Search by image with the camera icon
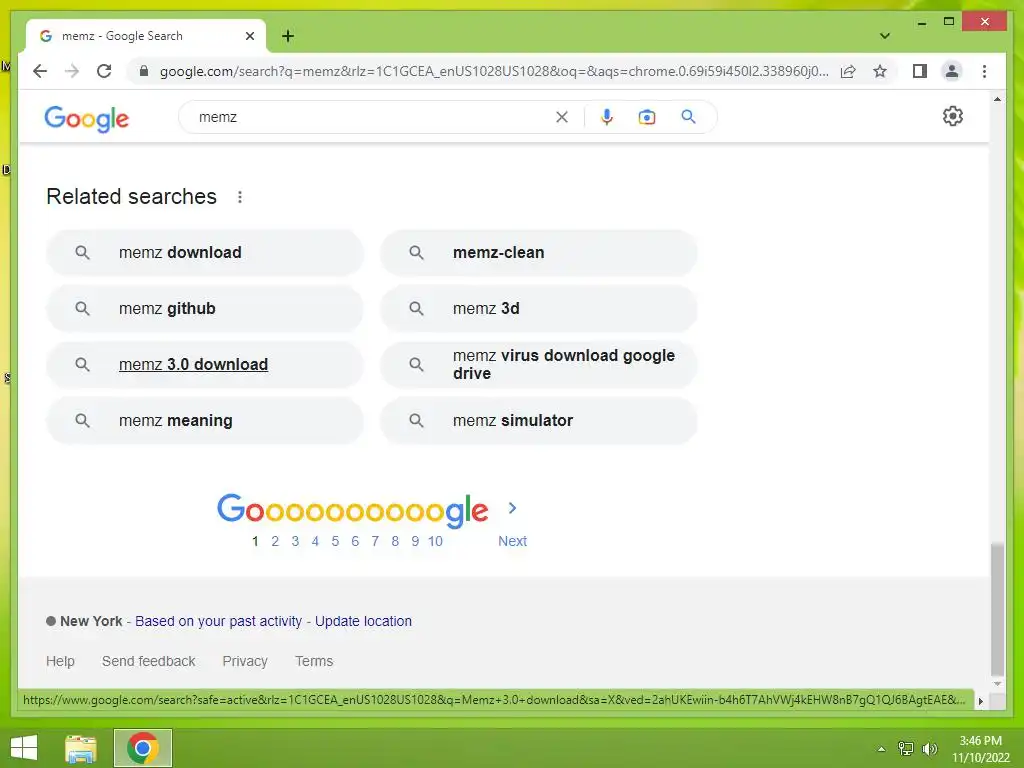 coord(647,117)
